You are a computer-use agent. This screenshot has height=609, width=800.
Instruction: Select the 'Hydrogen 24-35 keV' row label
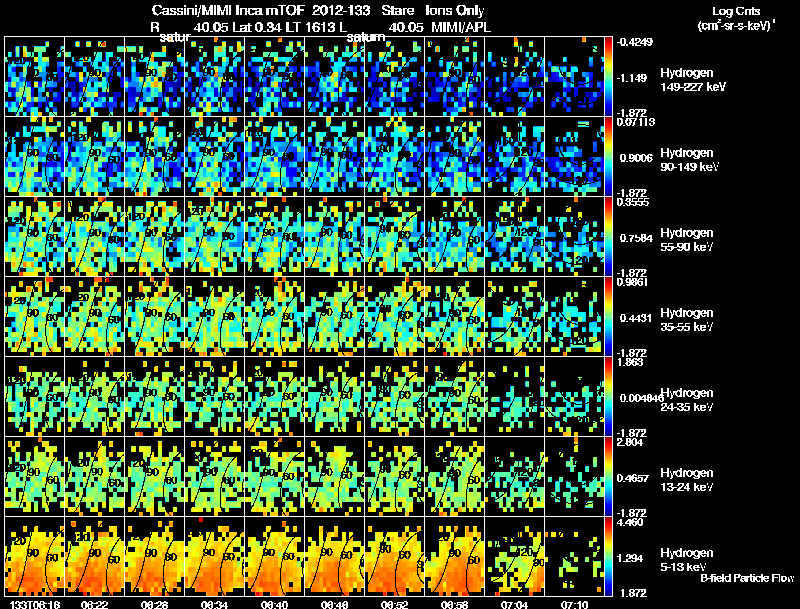point(687,400)
